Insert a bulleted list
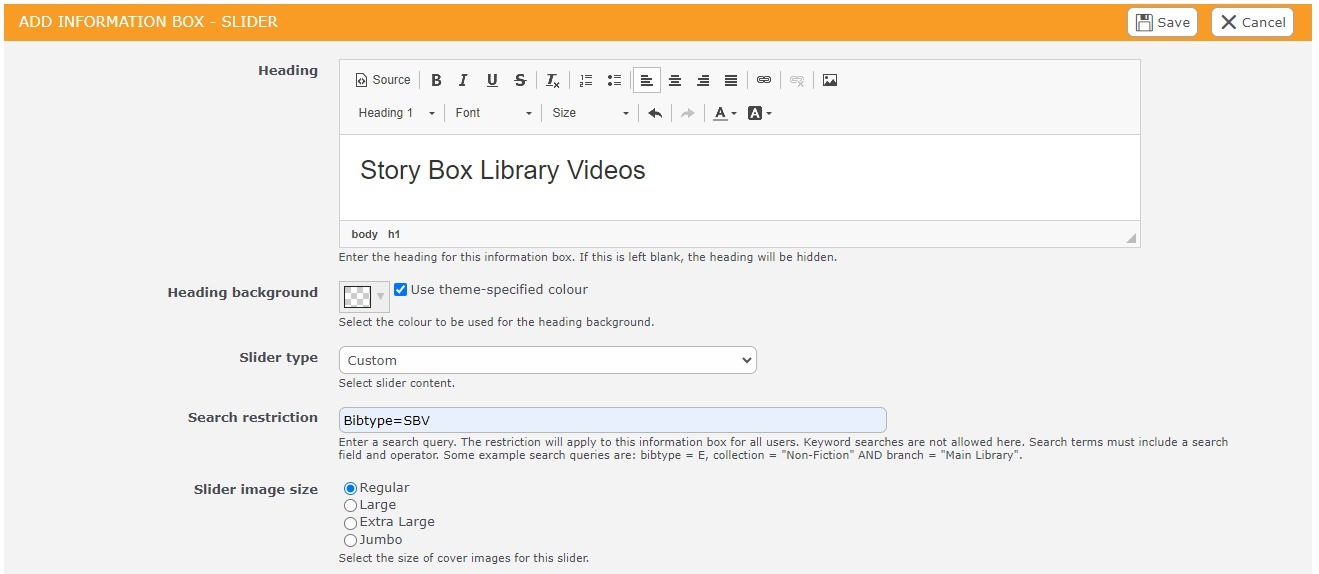 pos(614,80)
